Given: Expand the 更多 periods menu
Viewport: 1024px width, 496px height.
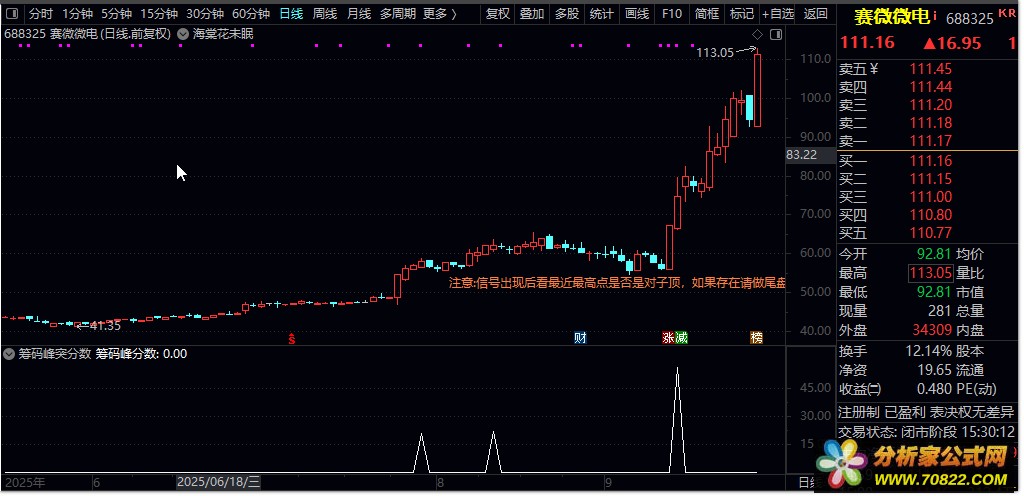Looking at the screenshot, I should coord(440,13).
